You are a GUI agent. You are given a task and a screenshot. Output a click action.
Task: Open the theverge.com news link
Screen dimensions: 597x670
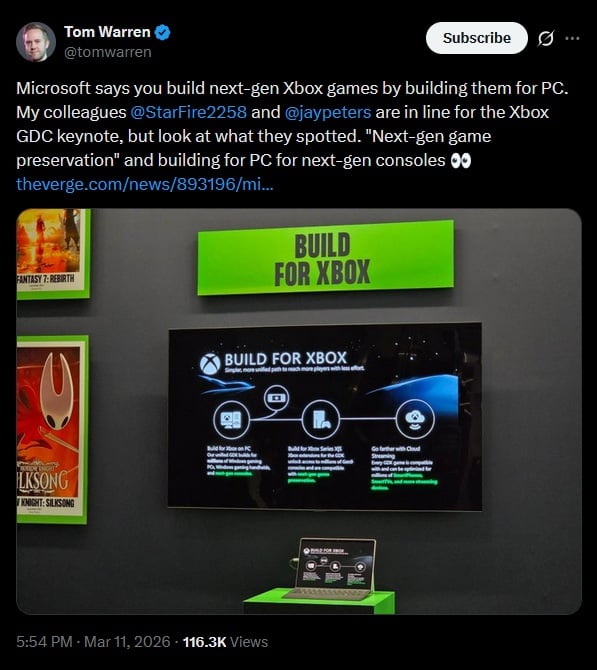tap(144, 184)
